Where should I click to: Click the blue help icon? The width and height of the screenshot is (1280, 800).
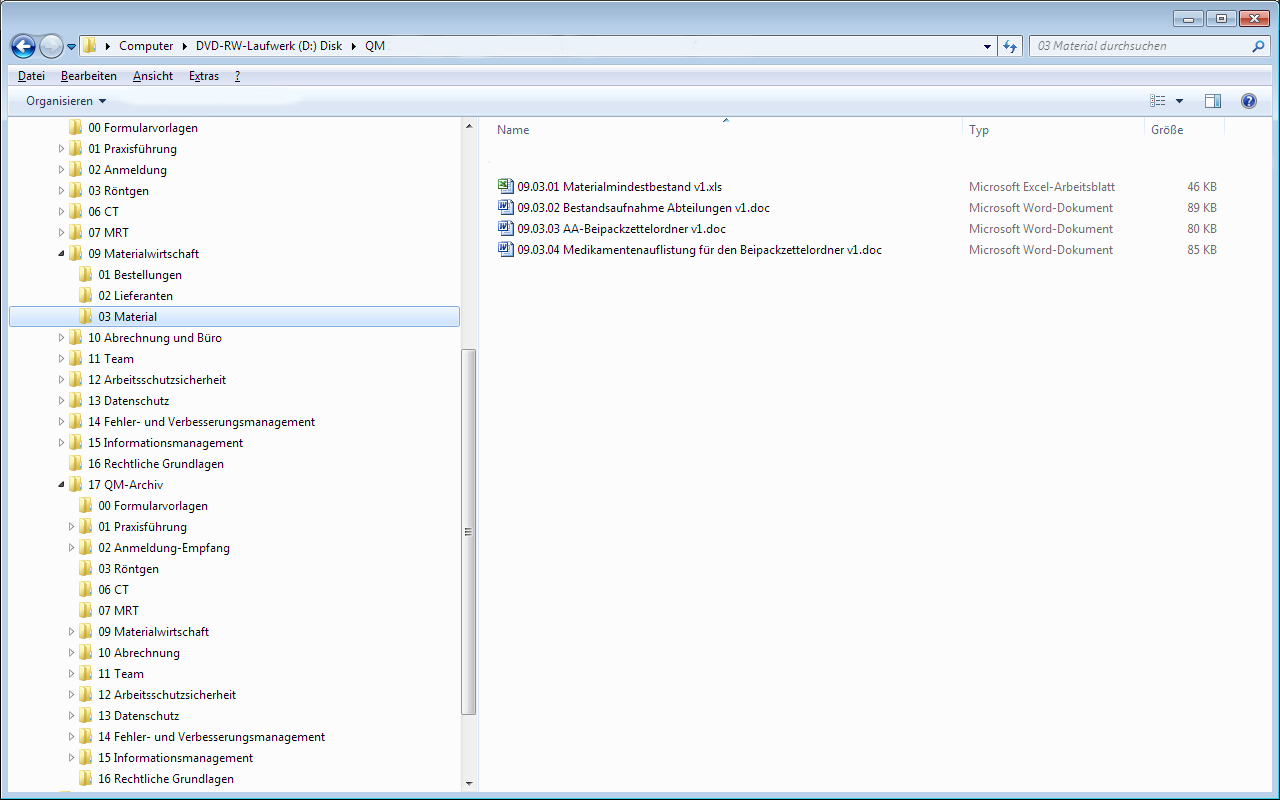point(1249,101)
